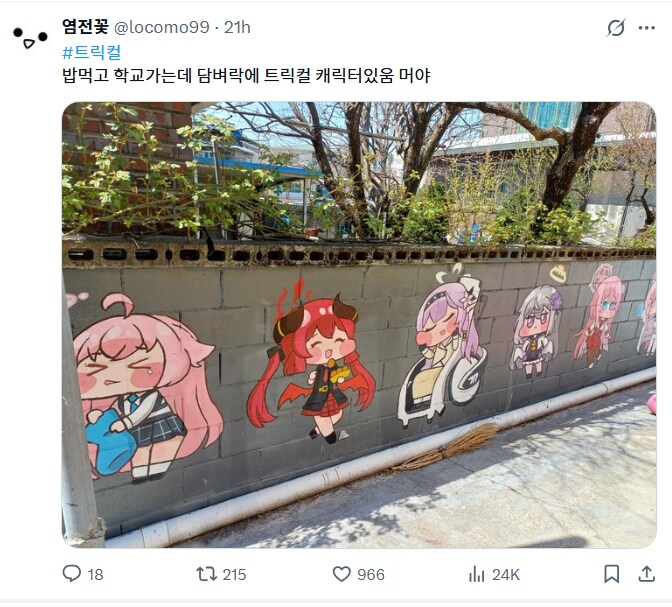This screenshot has height=607, width=672.
Task: Click the reply count 18
Action: 95,574
